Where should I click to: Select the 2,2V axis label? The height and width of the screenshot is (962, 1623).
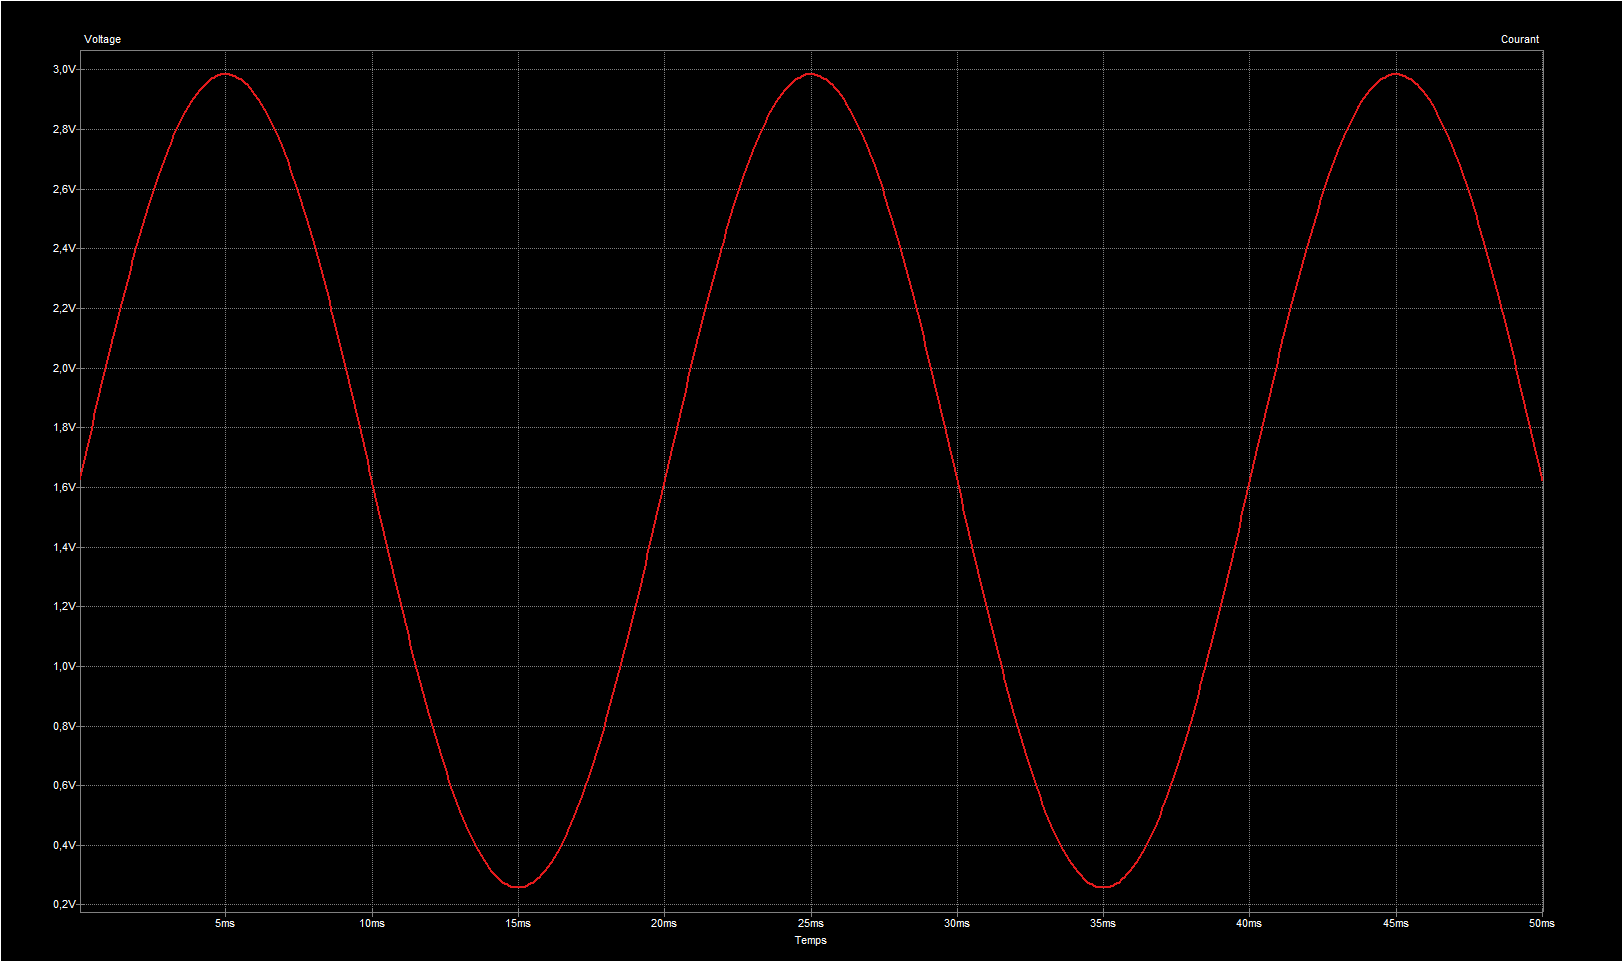click(x=64, y=308)
